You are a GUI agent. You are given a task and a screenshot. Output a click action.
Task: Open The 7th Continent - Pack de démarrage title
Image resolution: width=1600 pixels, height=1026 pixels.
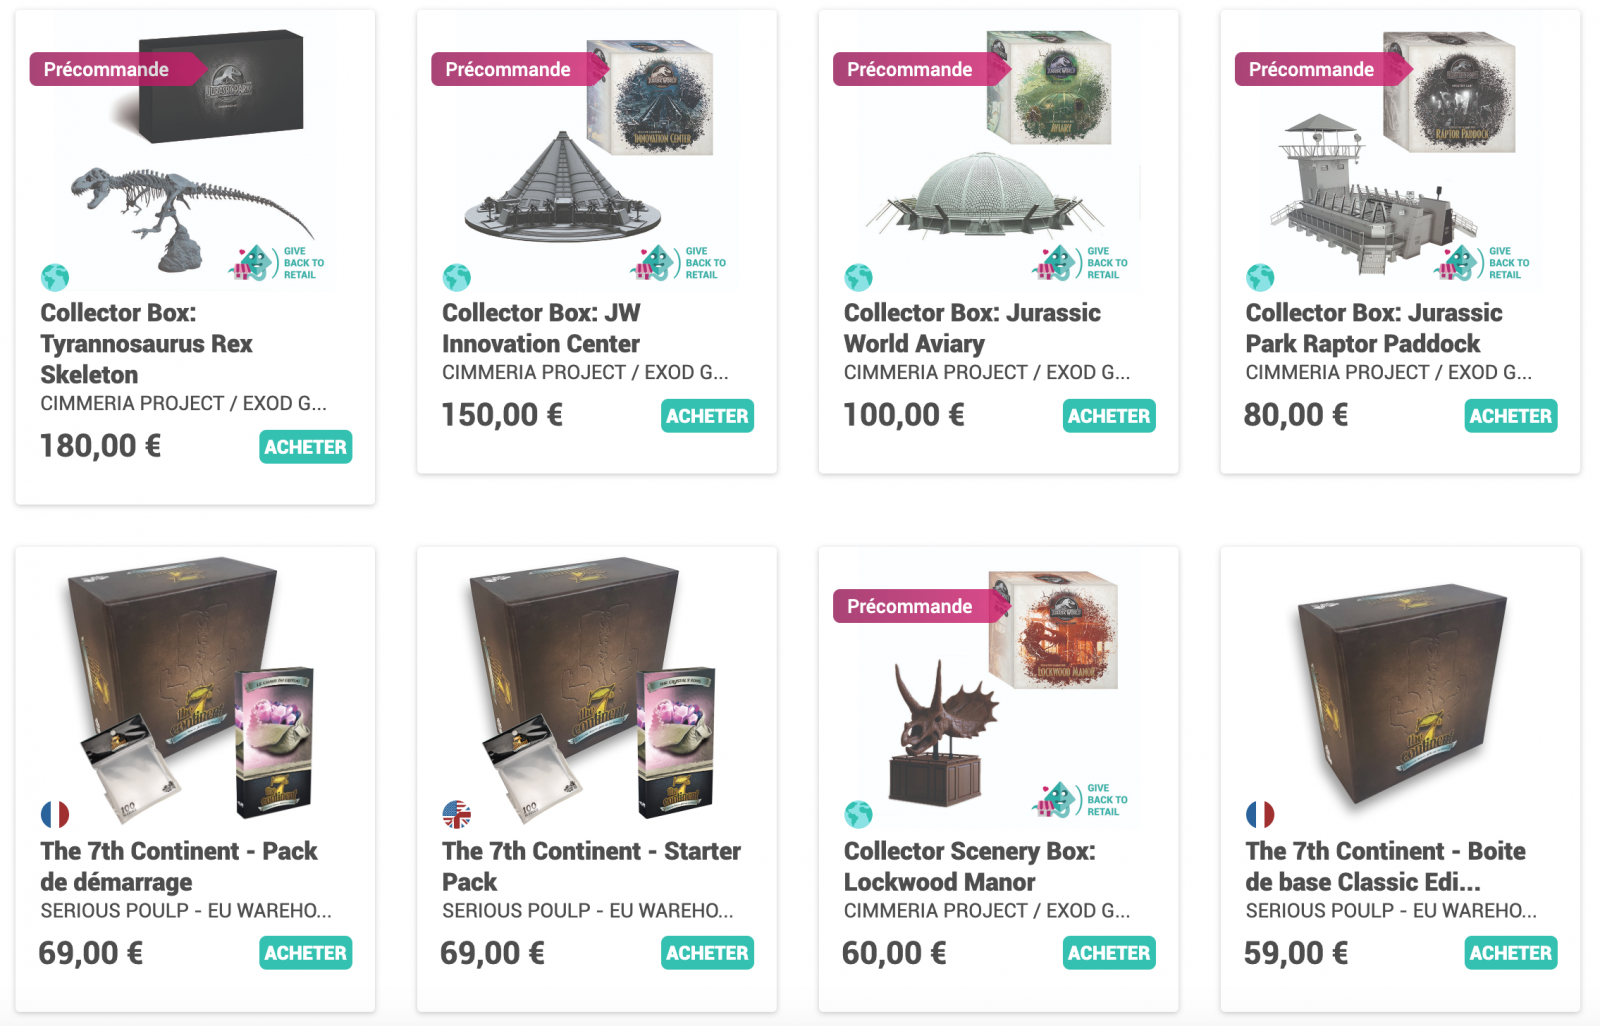point(178,866)
